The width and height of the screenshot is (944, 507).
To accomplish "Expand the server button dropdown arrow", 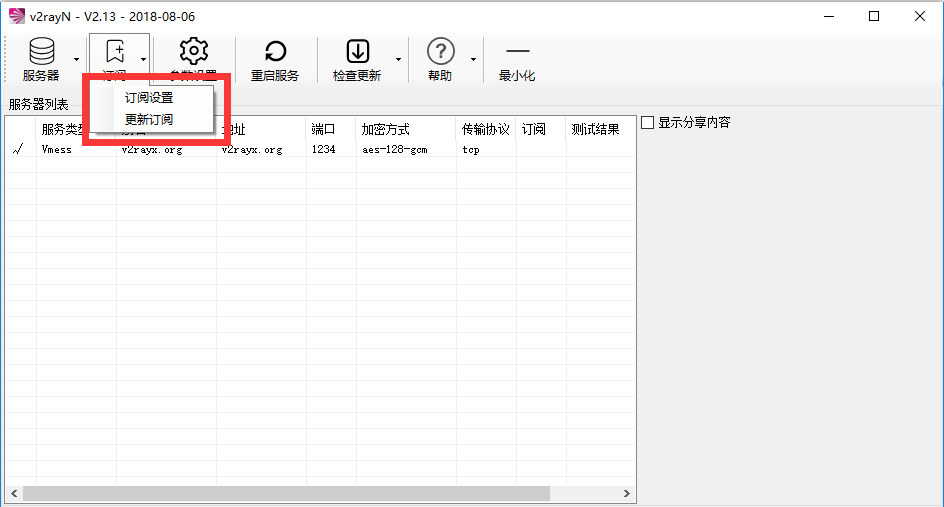I will (76, 60).
